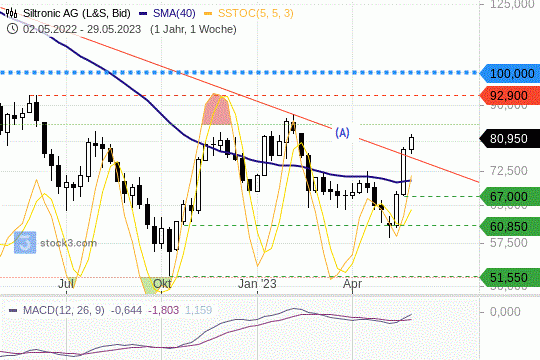Click the Jan '23 time axis marker
This screenshot has height=360, width=540.
(257, 284)
